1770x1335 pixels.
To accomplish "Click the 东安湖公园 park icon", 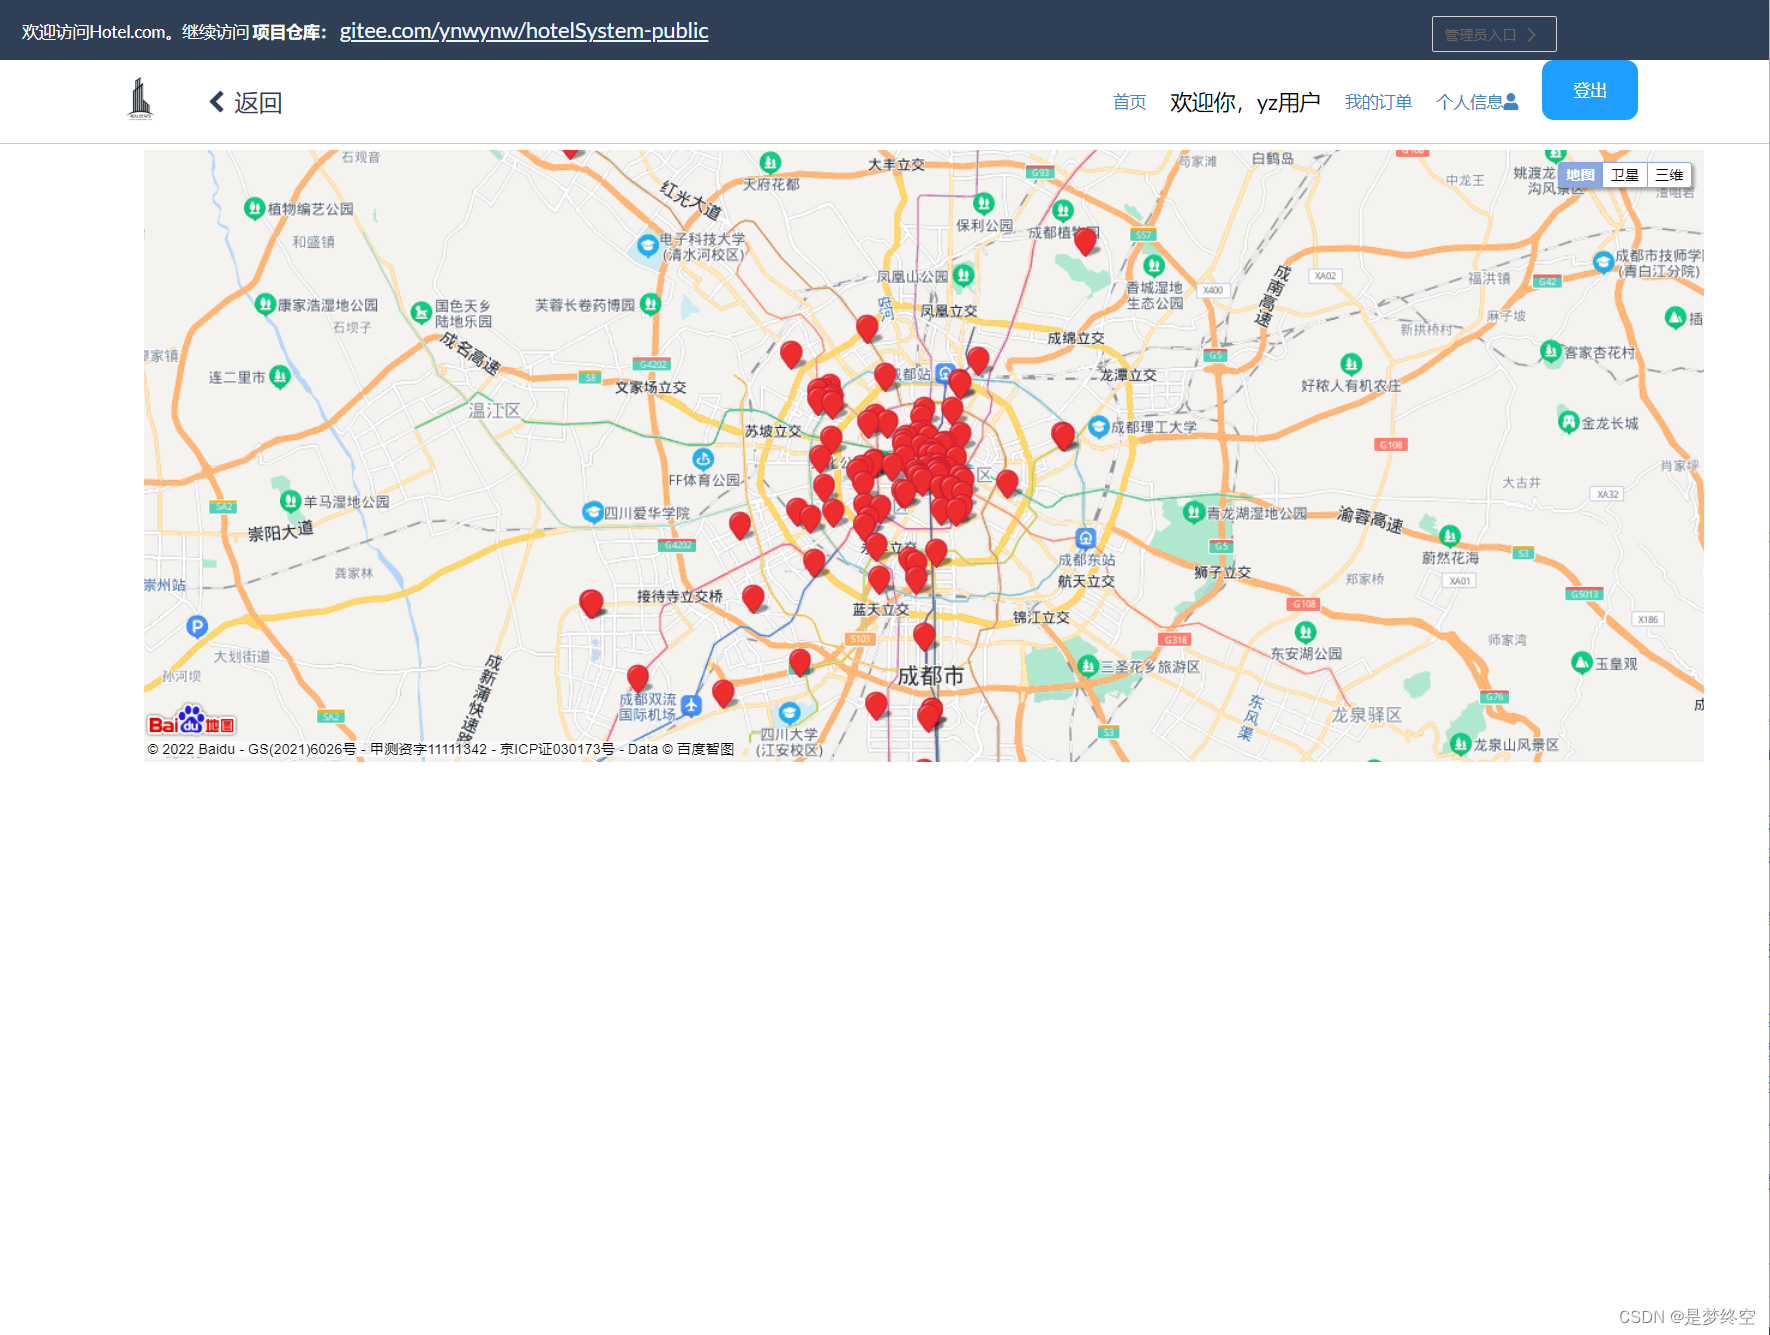I will point(1305,632).
